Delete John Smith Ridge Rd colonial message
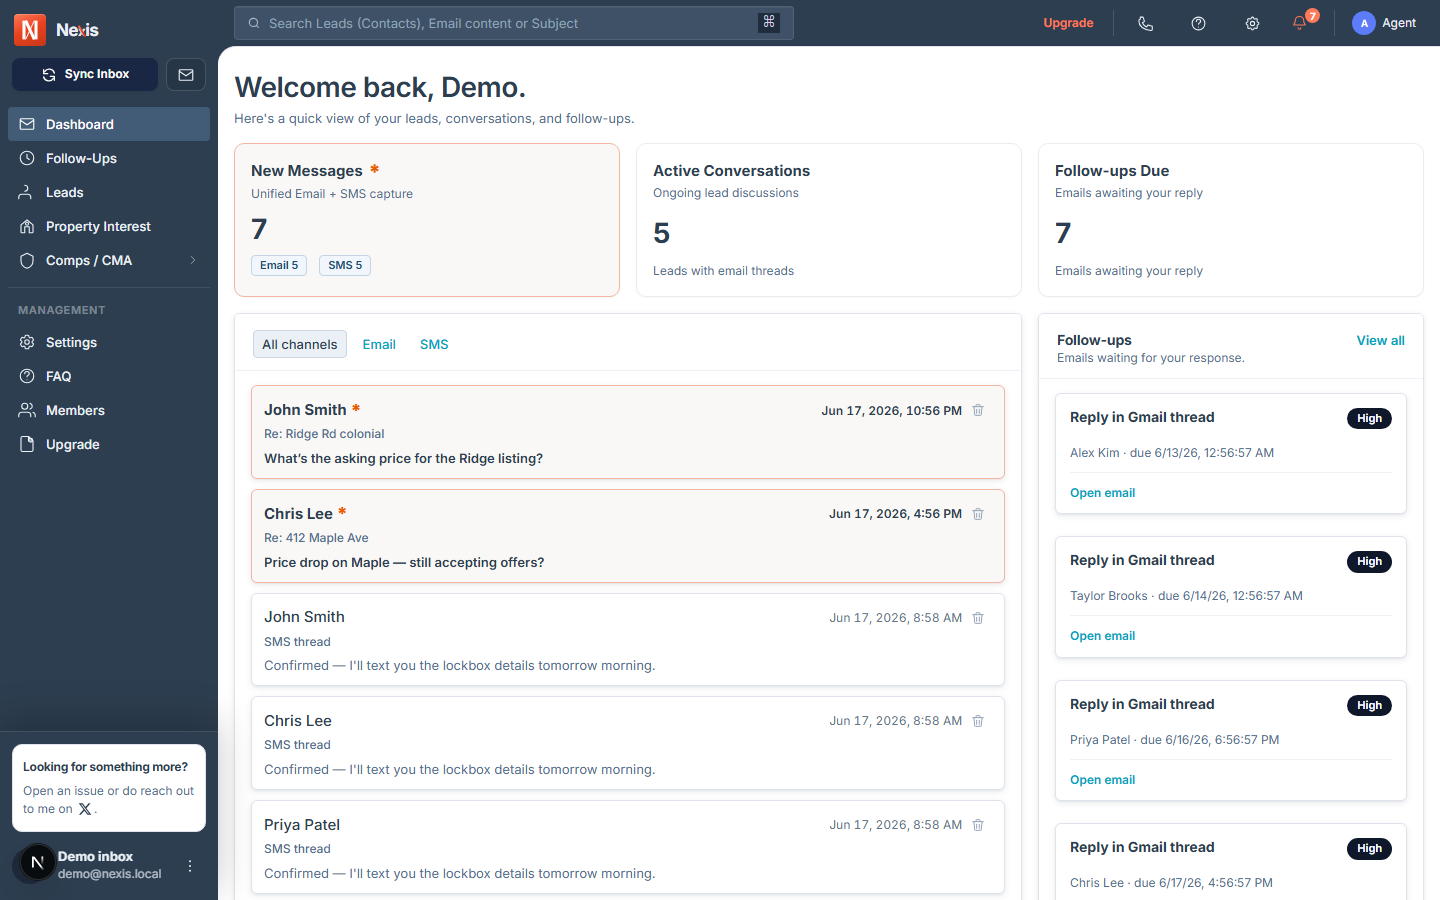Screen dimensions: 1440x900 [x=978, y=410]
